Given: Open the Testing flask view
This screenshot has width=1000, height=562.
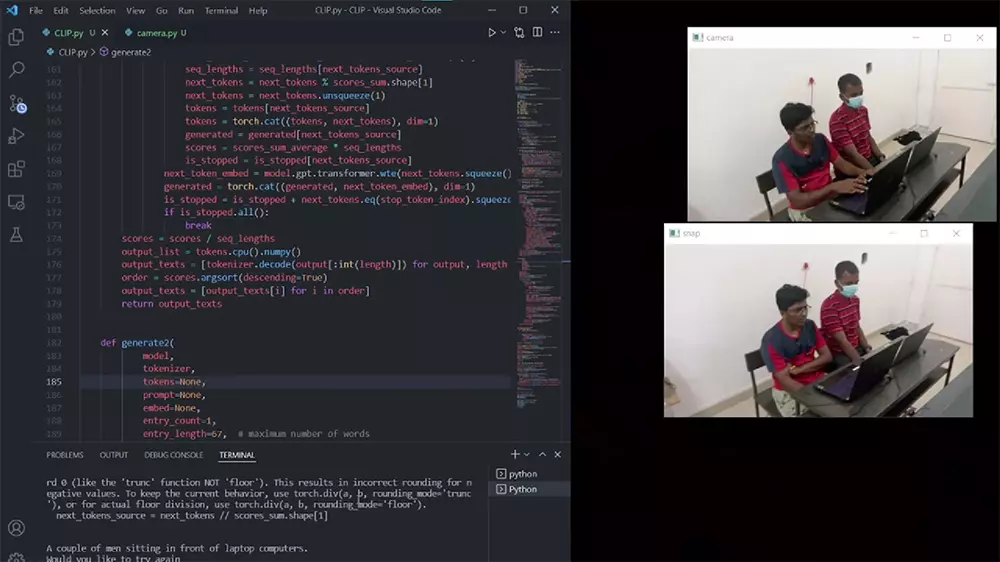Looking at the screenshot, I should pyautogui.click(x=16, y=235).
